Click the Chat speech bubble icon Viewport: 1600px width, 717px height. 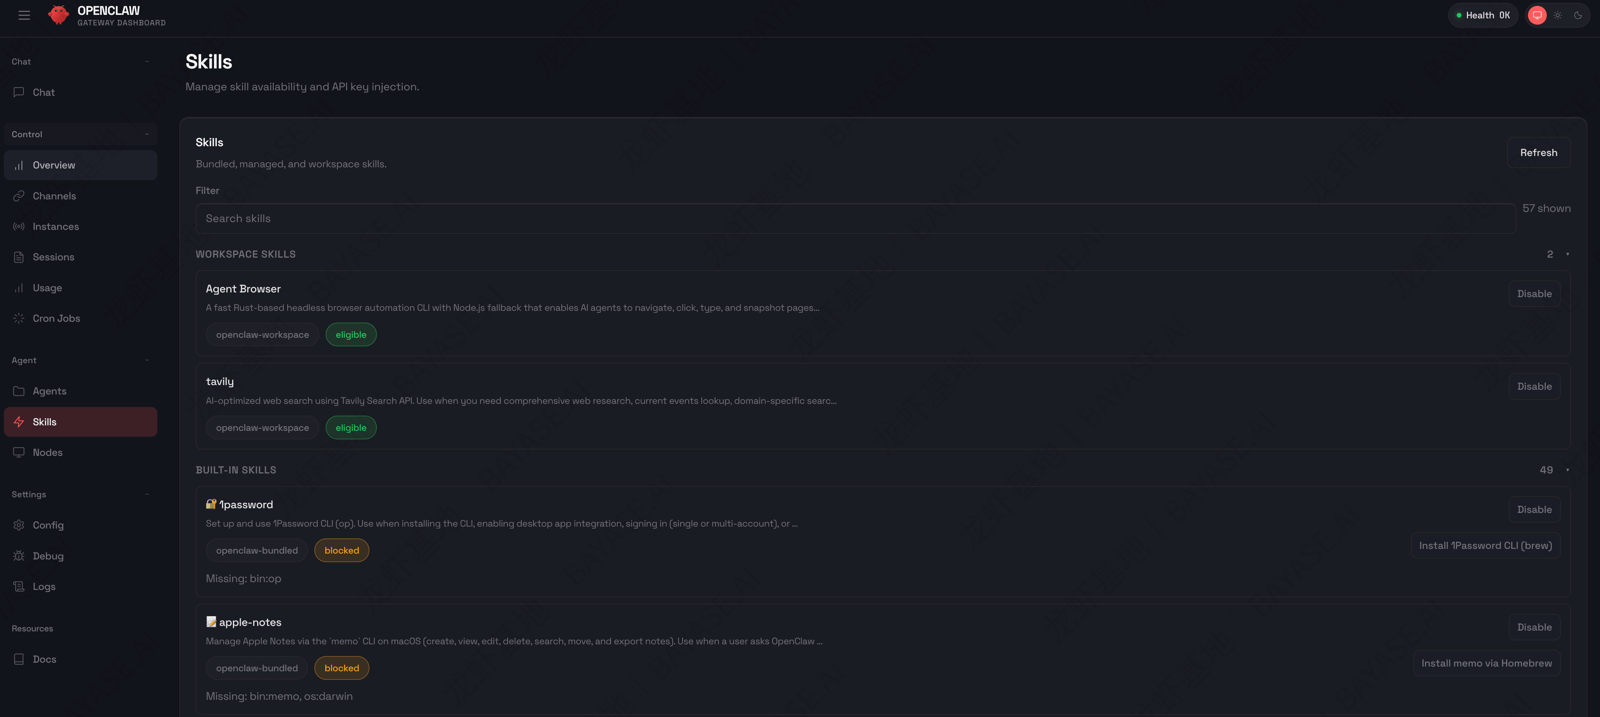click(x=19, y=92)
